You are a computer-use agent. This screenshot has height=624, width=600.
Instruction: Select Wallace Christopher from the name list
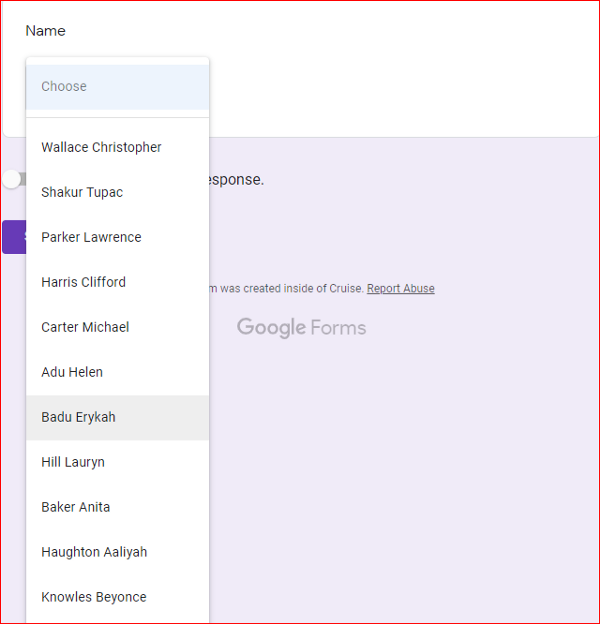pos(117,147)
